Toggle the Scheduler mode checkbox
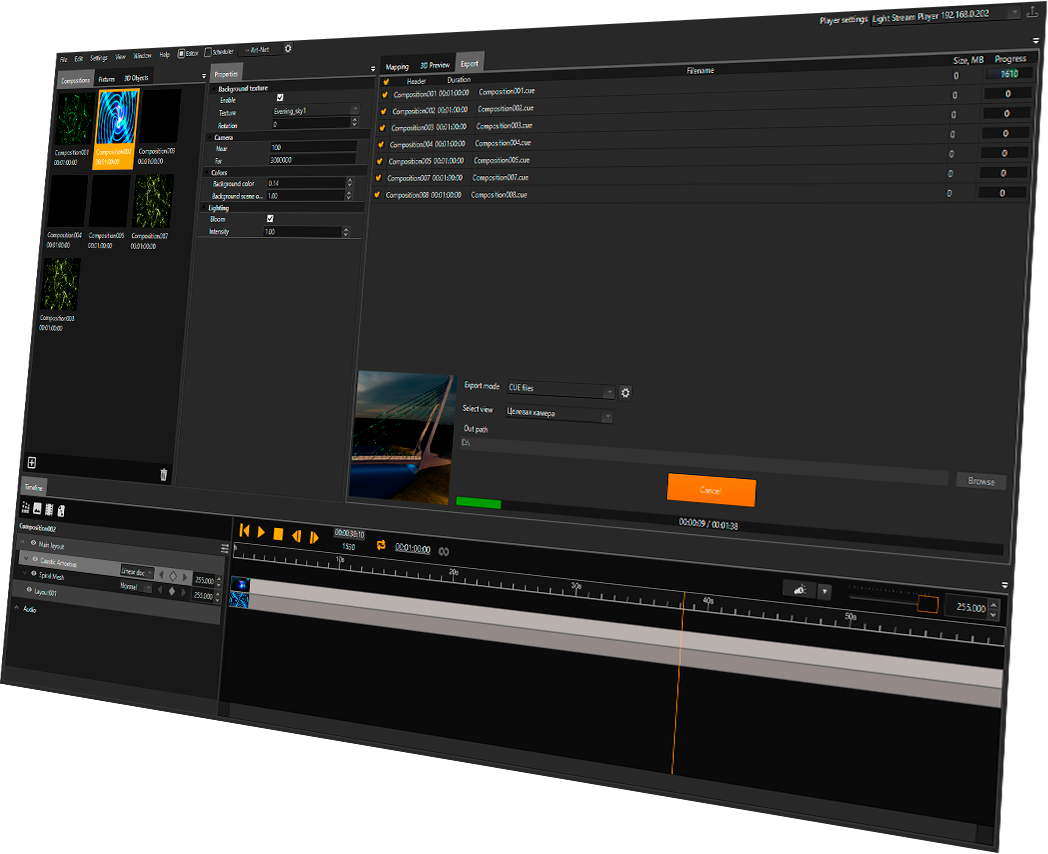1048x854 pixels. click(x=208, y=51)
